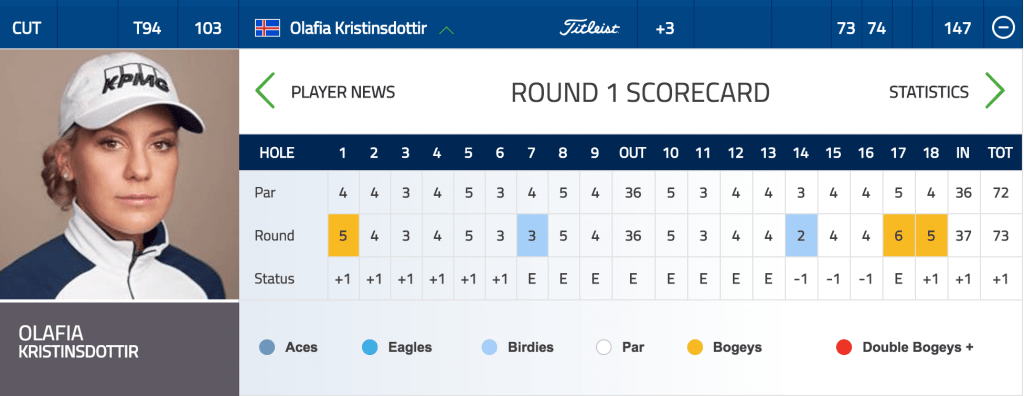This screenshot has width=1024, height=396.
Task: Click the Iceland flag icon
Action: click(x=267, y=28)
